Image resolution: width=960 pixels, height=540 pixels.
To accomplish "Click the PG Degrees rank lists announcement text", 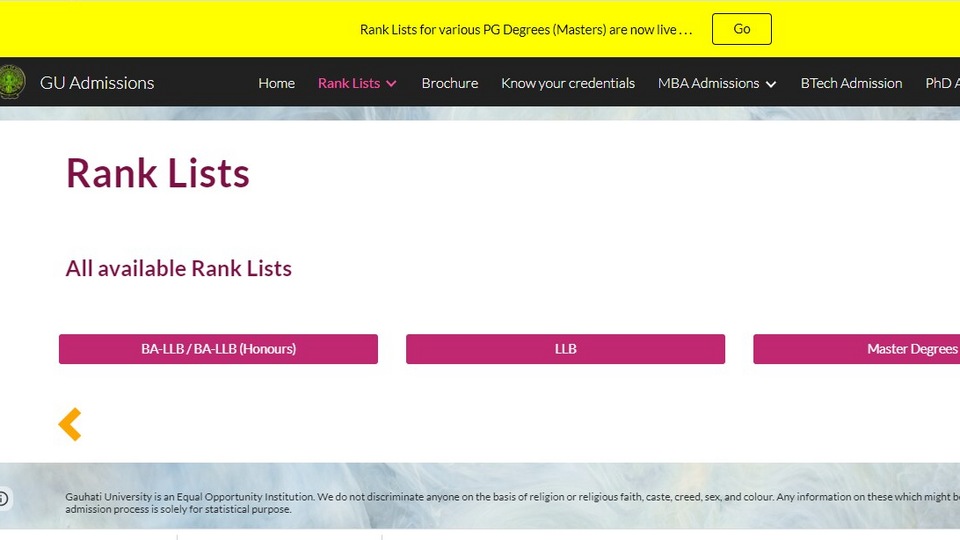I will (x=526, y=29).
